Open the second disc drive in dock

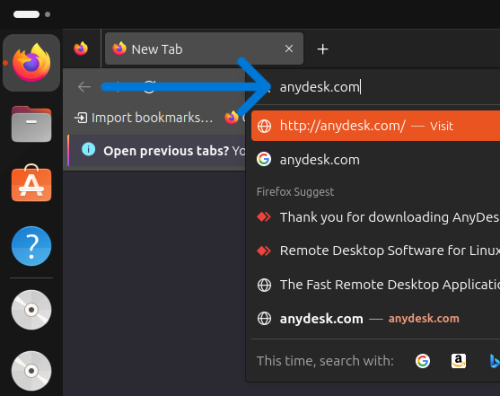click(31, 371)
